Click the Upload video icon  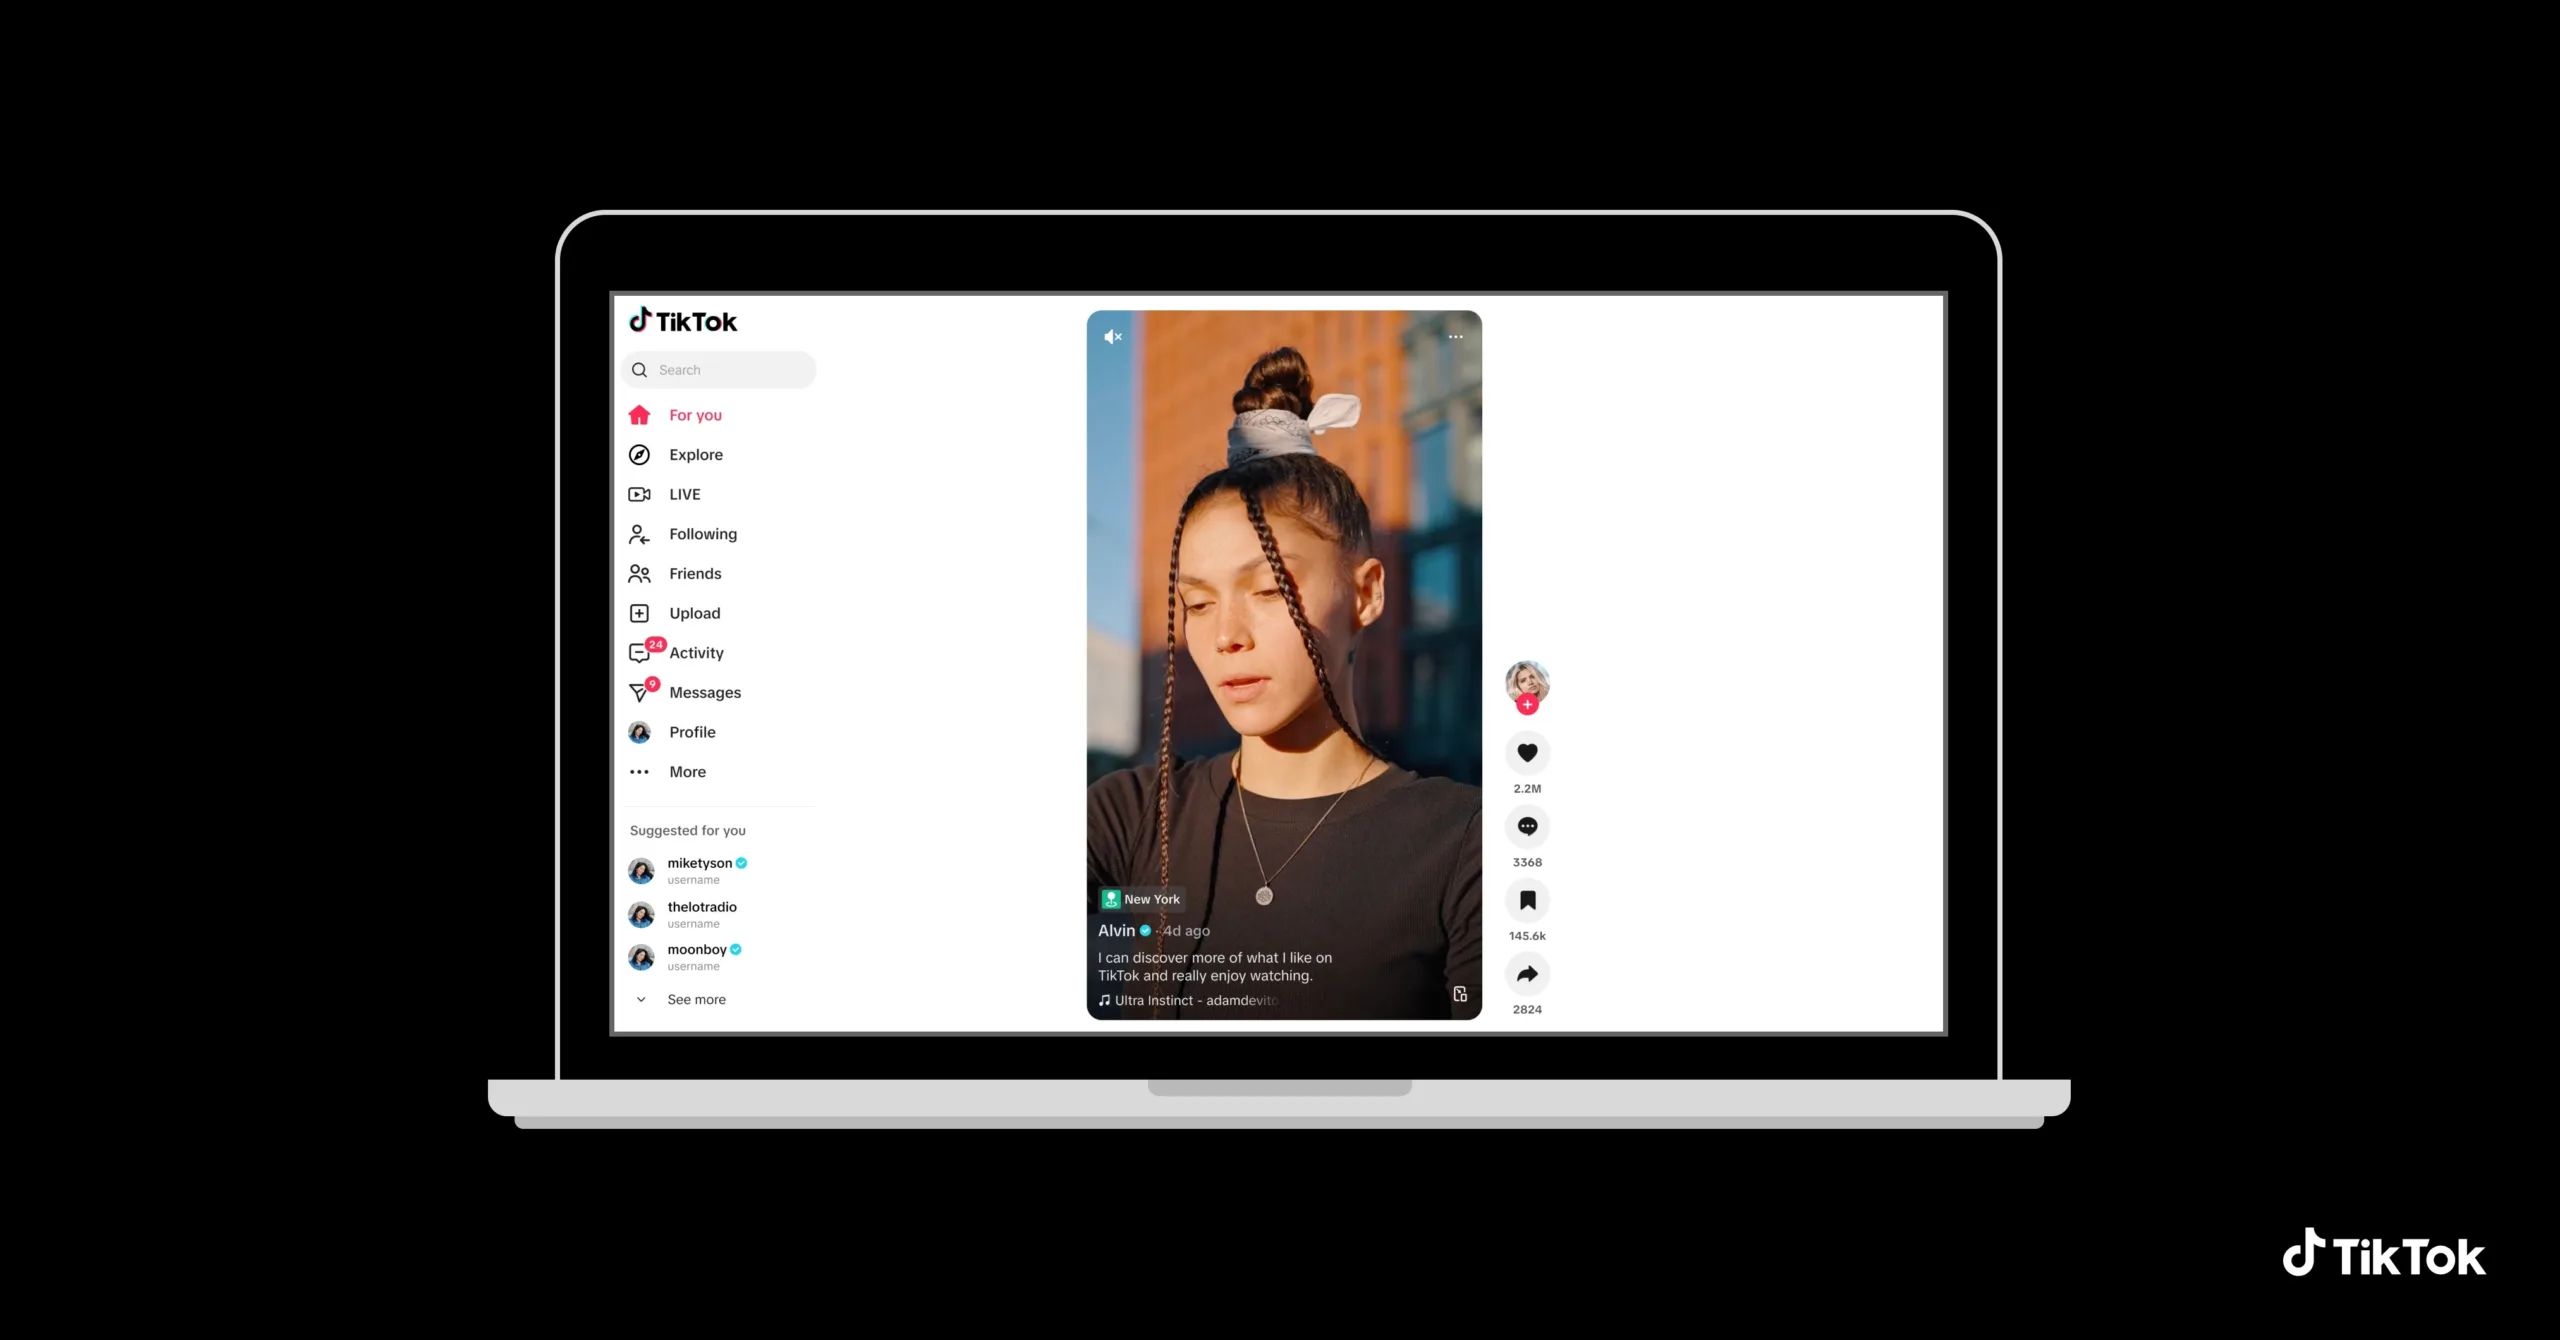click(x=638, y=613)
